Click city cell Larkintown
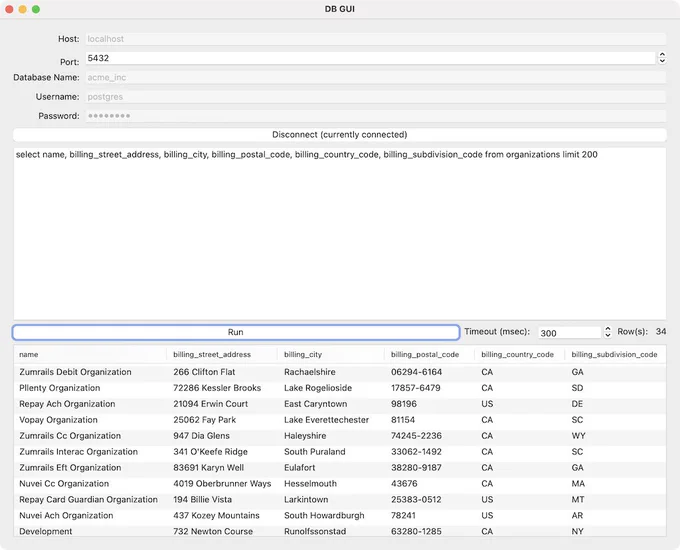This screenshot has height=550, width=680. (306, 500)
